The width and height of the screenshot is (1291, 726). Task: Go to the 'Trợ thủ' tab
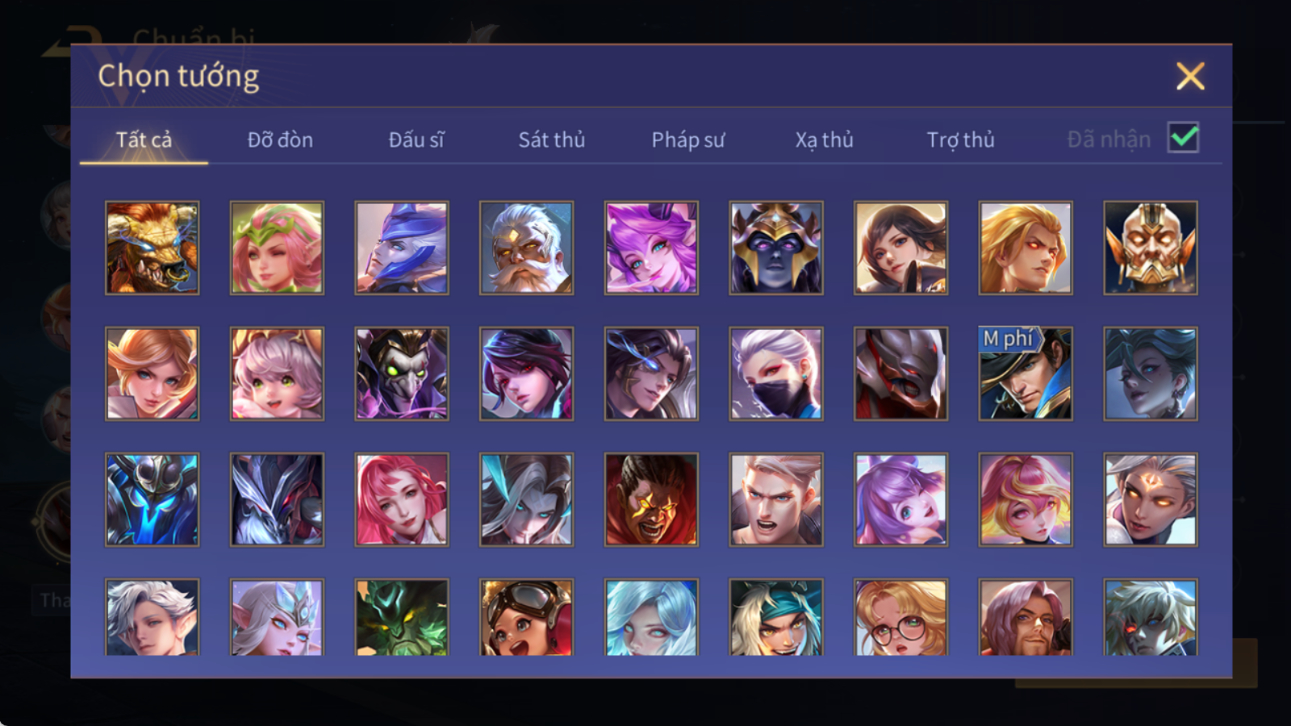[960, 140]
